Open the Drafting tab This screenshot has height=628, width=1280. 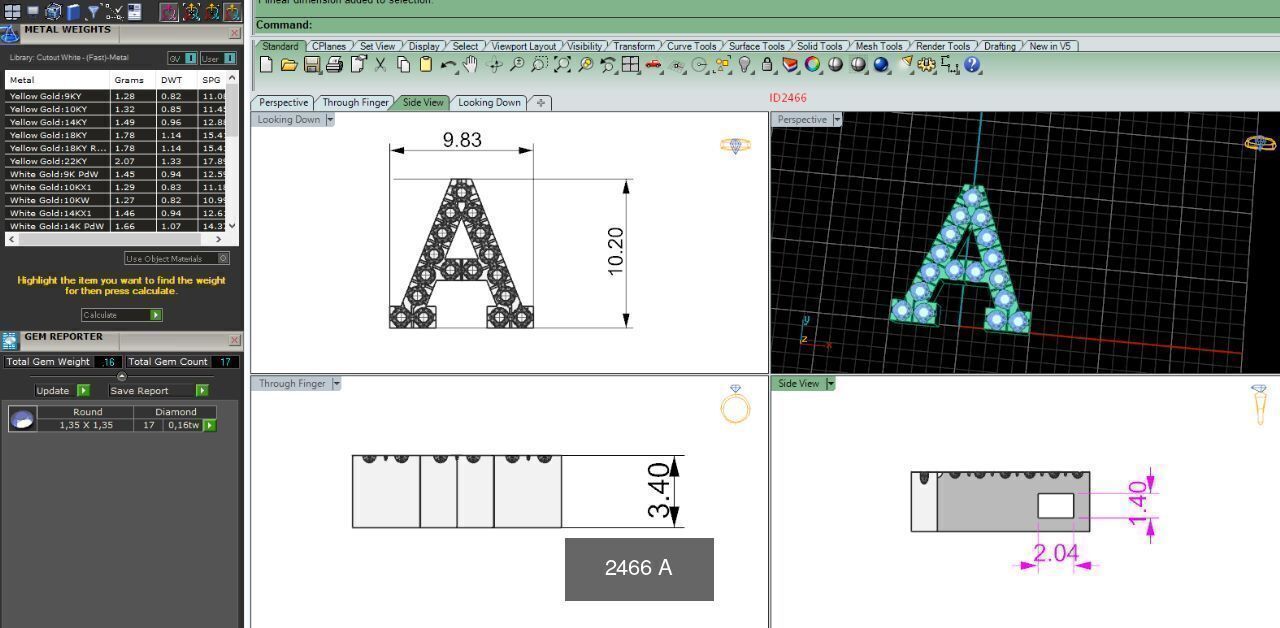point(999,46)
